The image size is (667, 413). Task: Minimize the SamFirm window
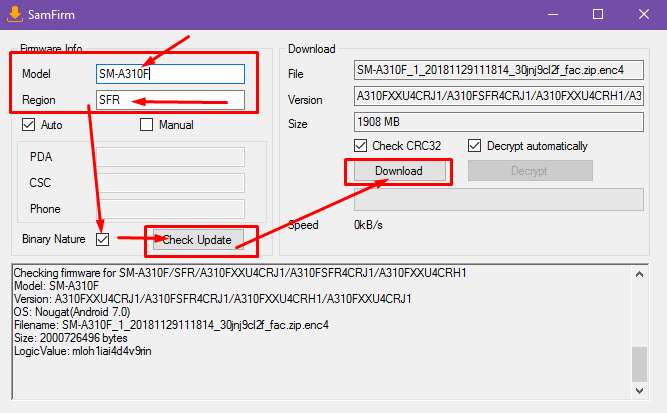553,14
